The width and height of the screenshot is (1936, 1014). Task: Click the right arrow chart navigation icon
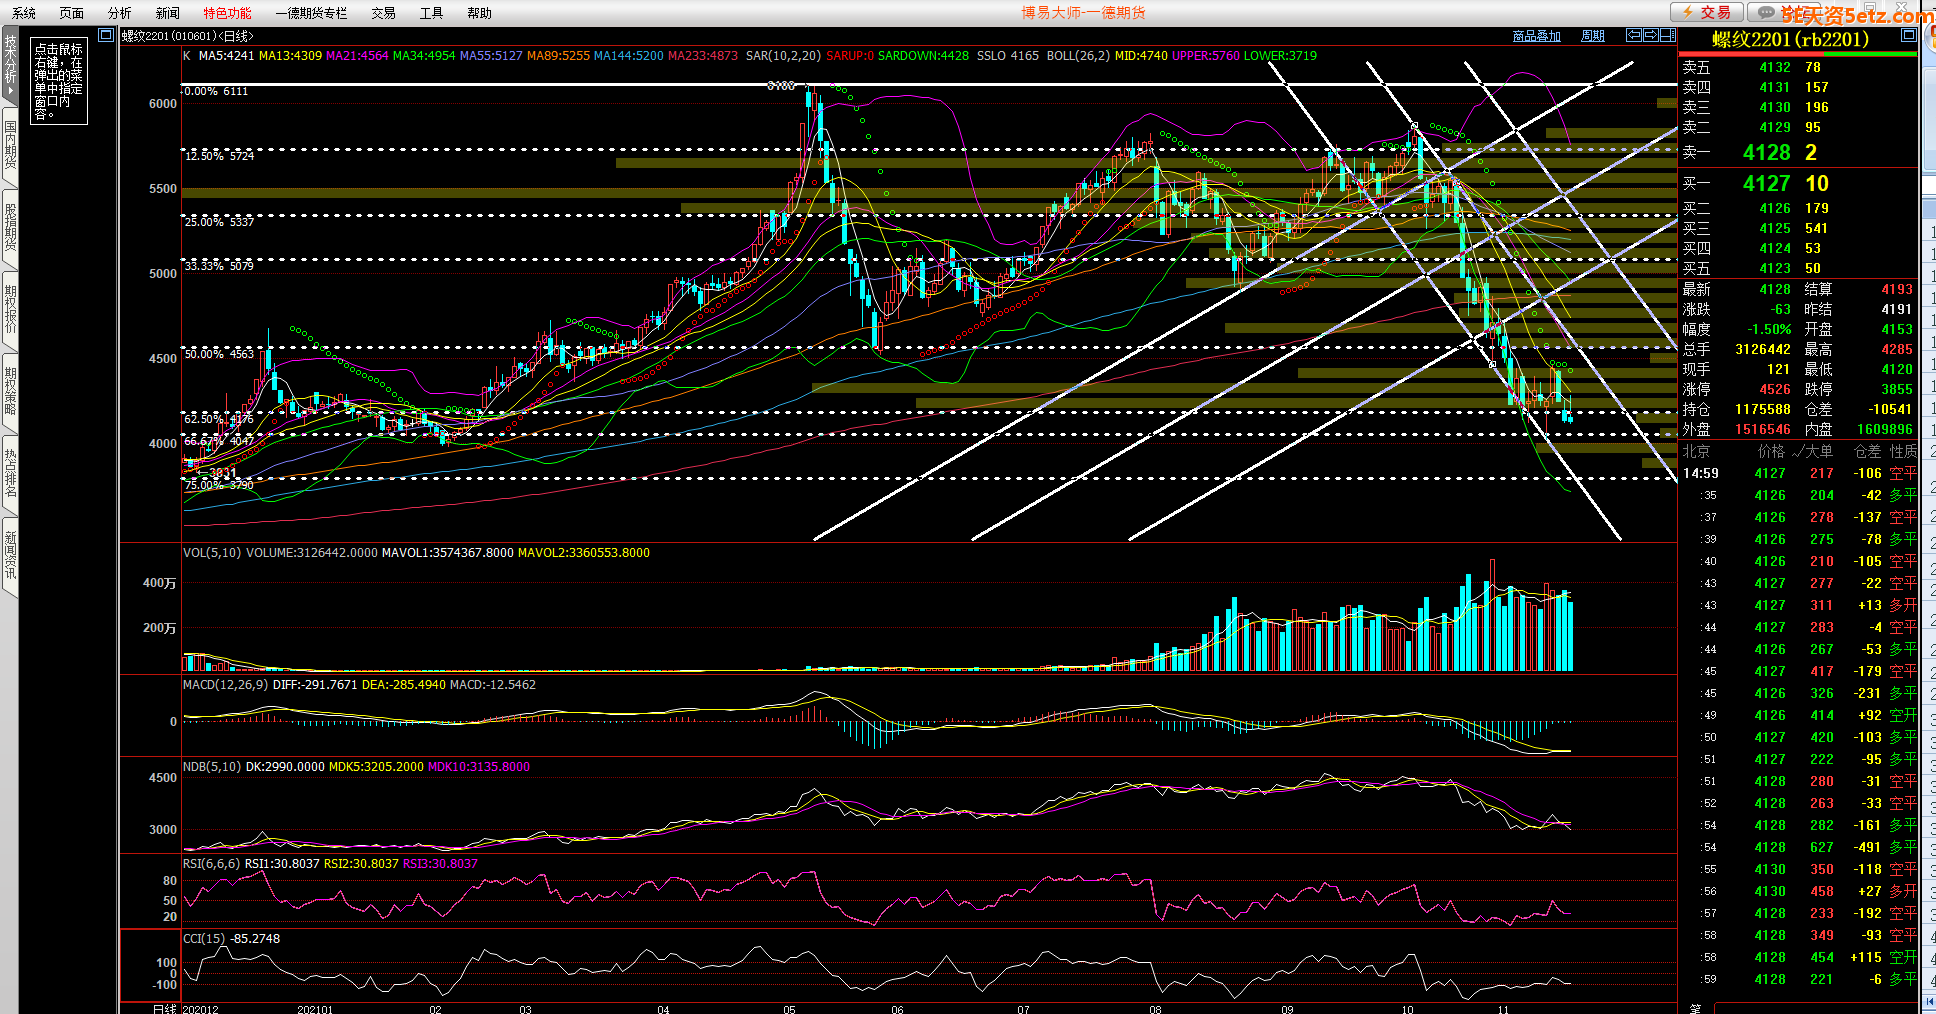pos(1651,35)
